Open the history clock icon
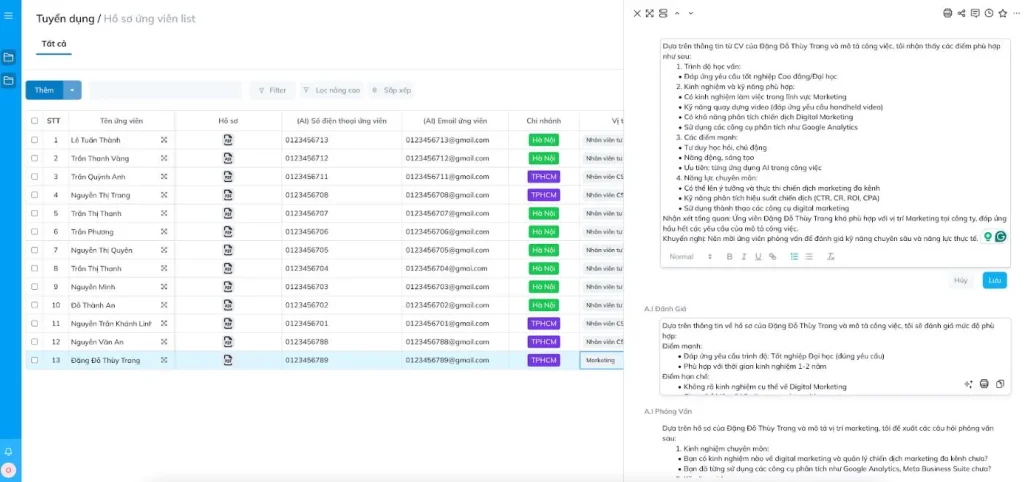 [989, 13]
